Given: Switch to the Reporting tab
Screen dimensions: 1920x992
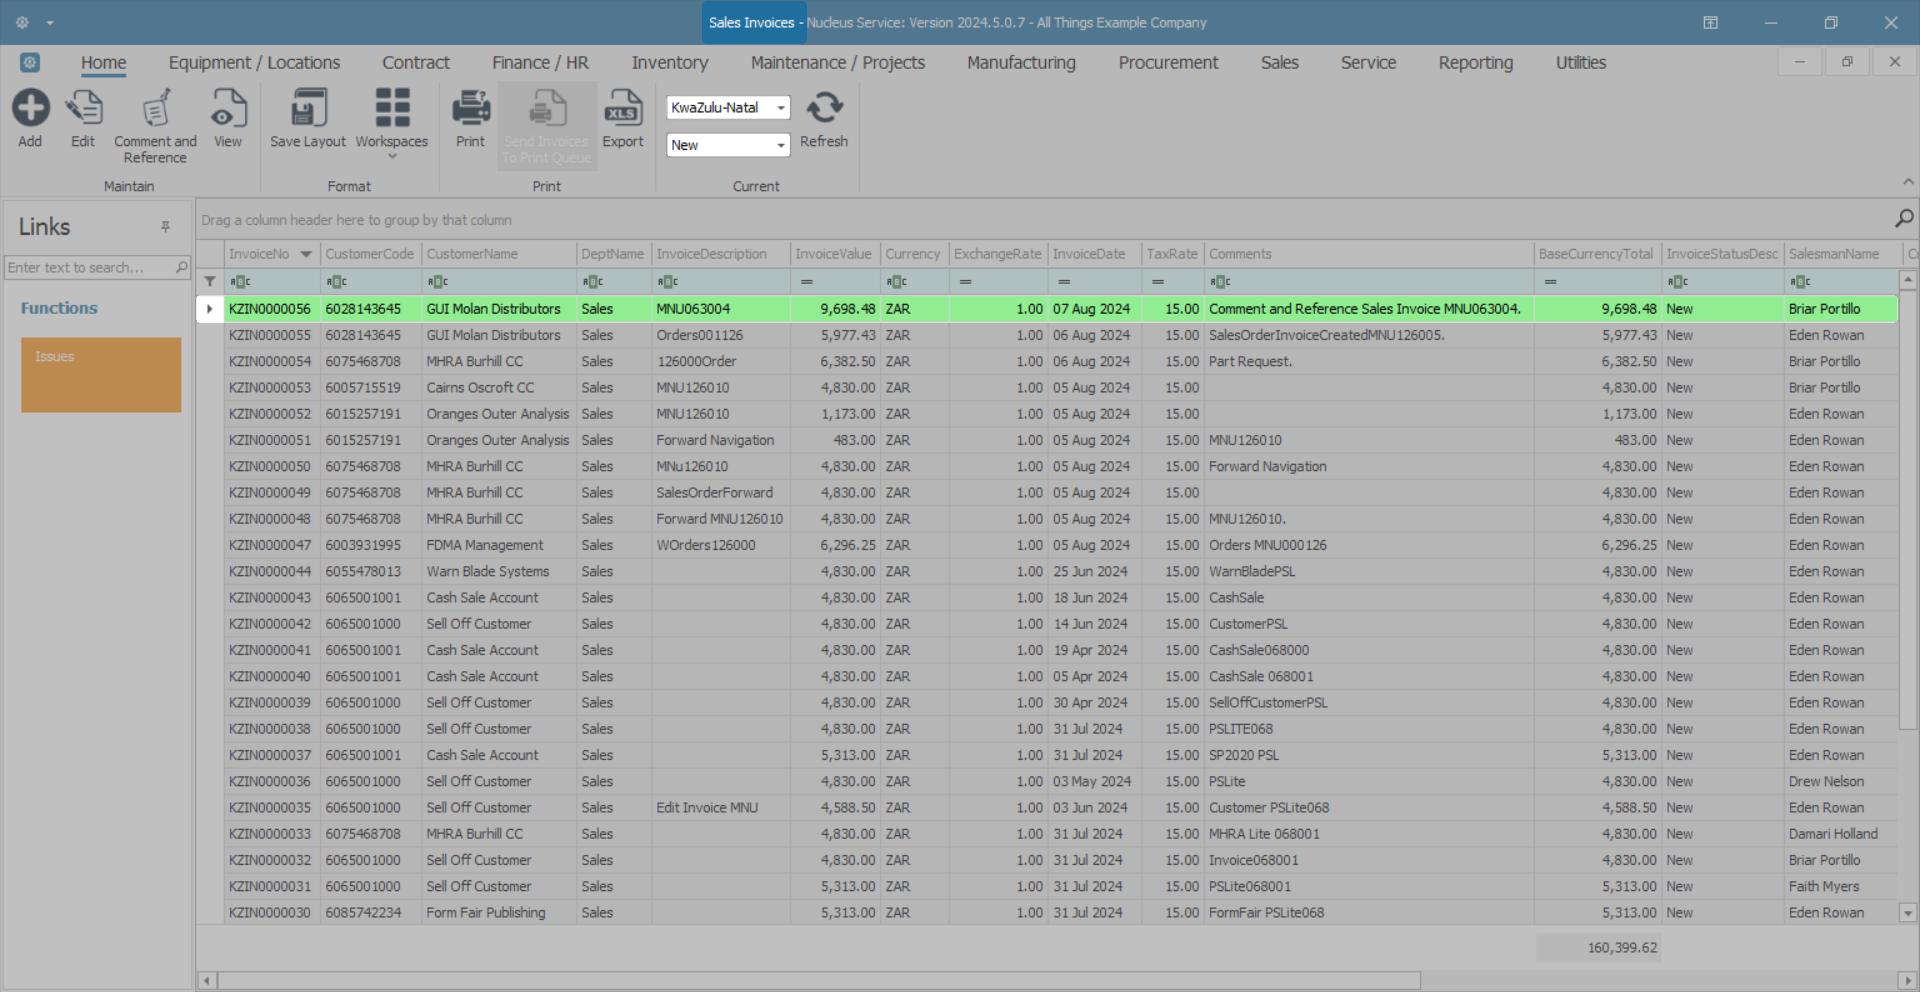Looking at the screenshot, I should pyautogui.click(x=1475, y=62).
